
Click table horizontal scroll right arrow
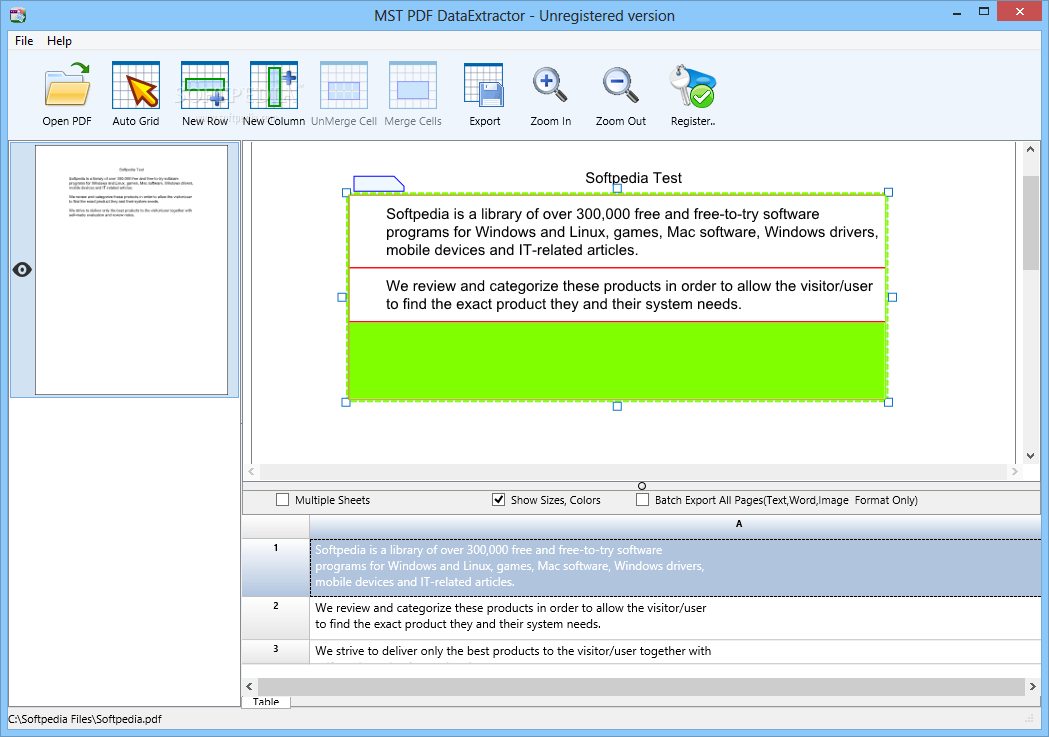tap(1033, 686)
